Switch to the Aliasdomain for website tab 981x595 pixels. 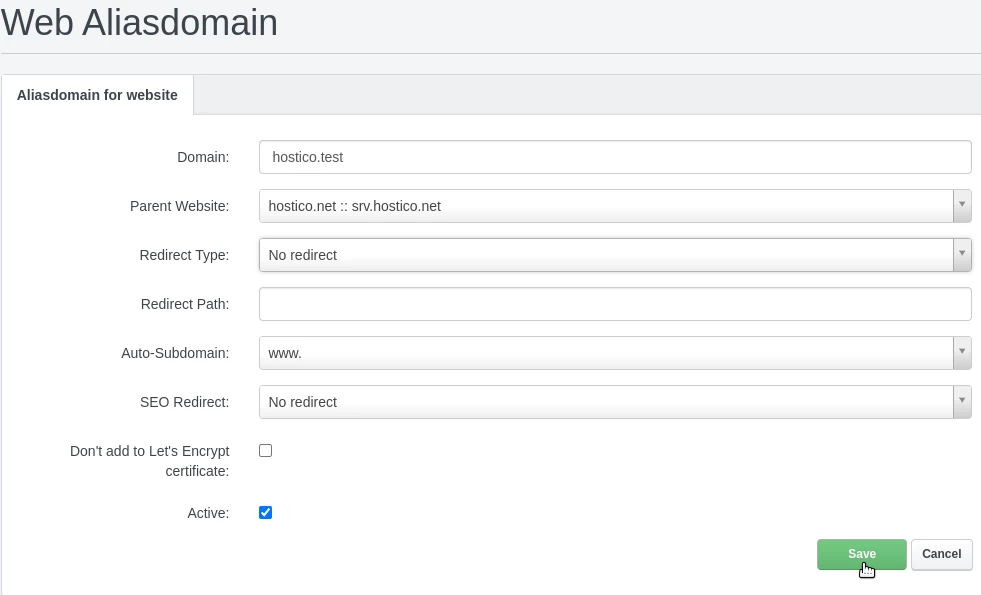[x=97, y=94]
